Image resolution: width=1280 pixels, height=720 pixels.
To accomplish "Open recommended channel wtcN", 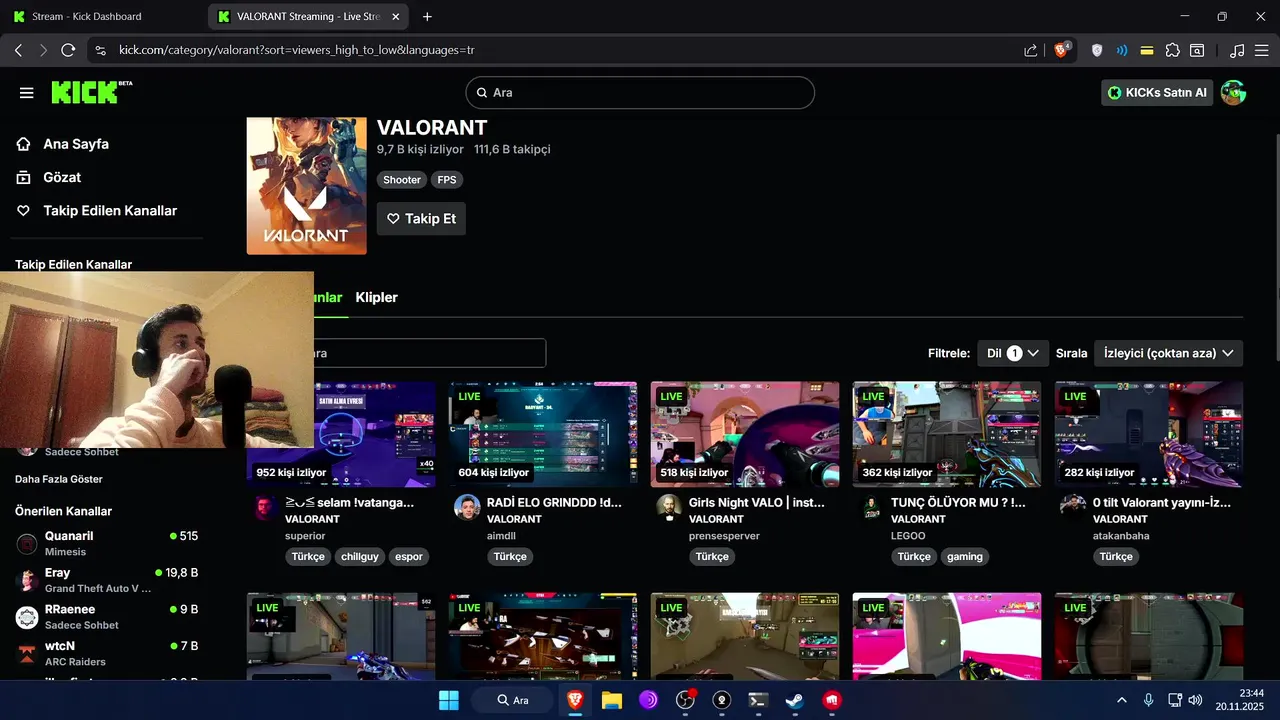I will (x=107, y=653).
